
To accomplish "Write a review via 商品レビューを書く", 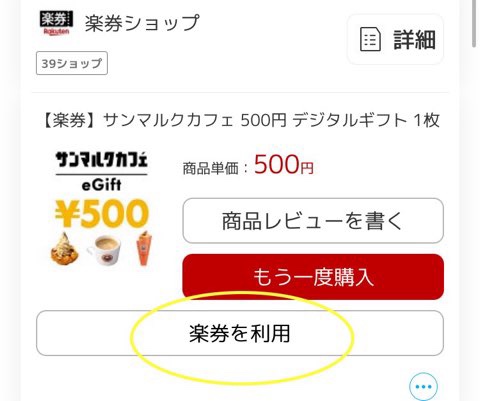I will point(313,221).
